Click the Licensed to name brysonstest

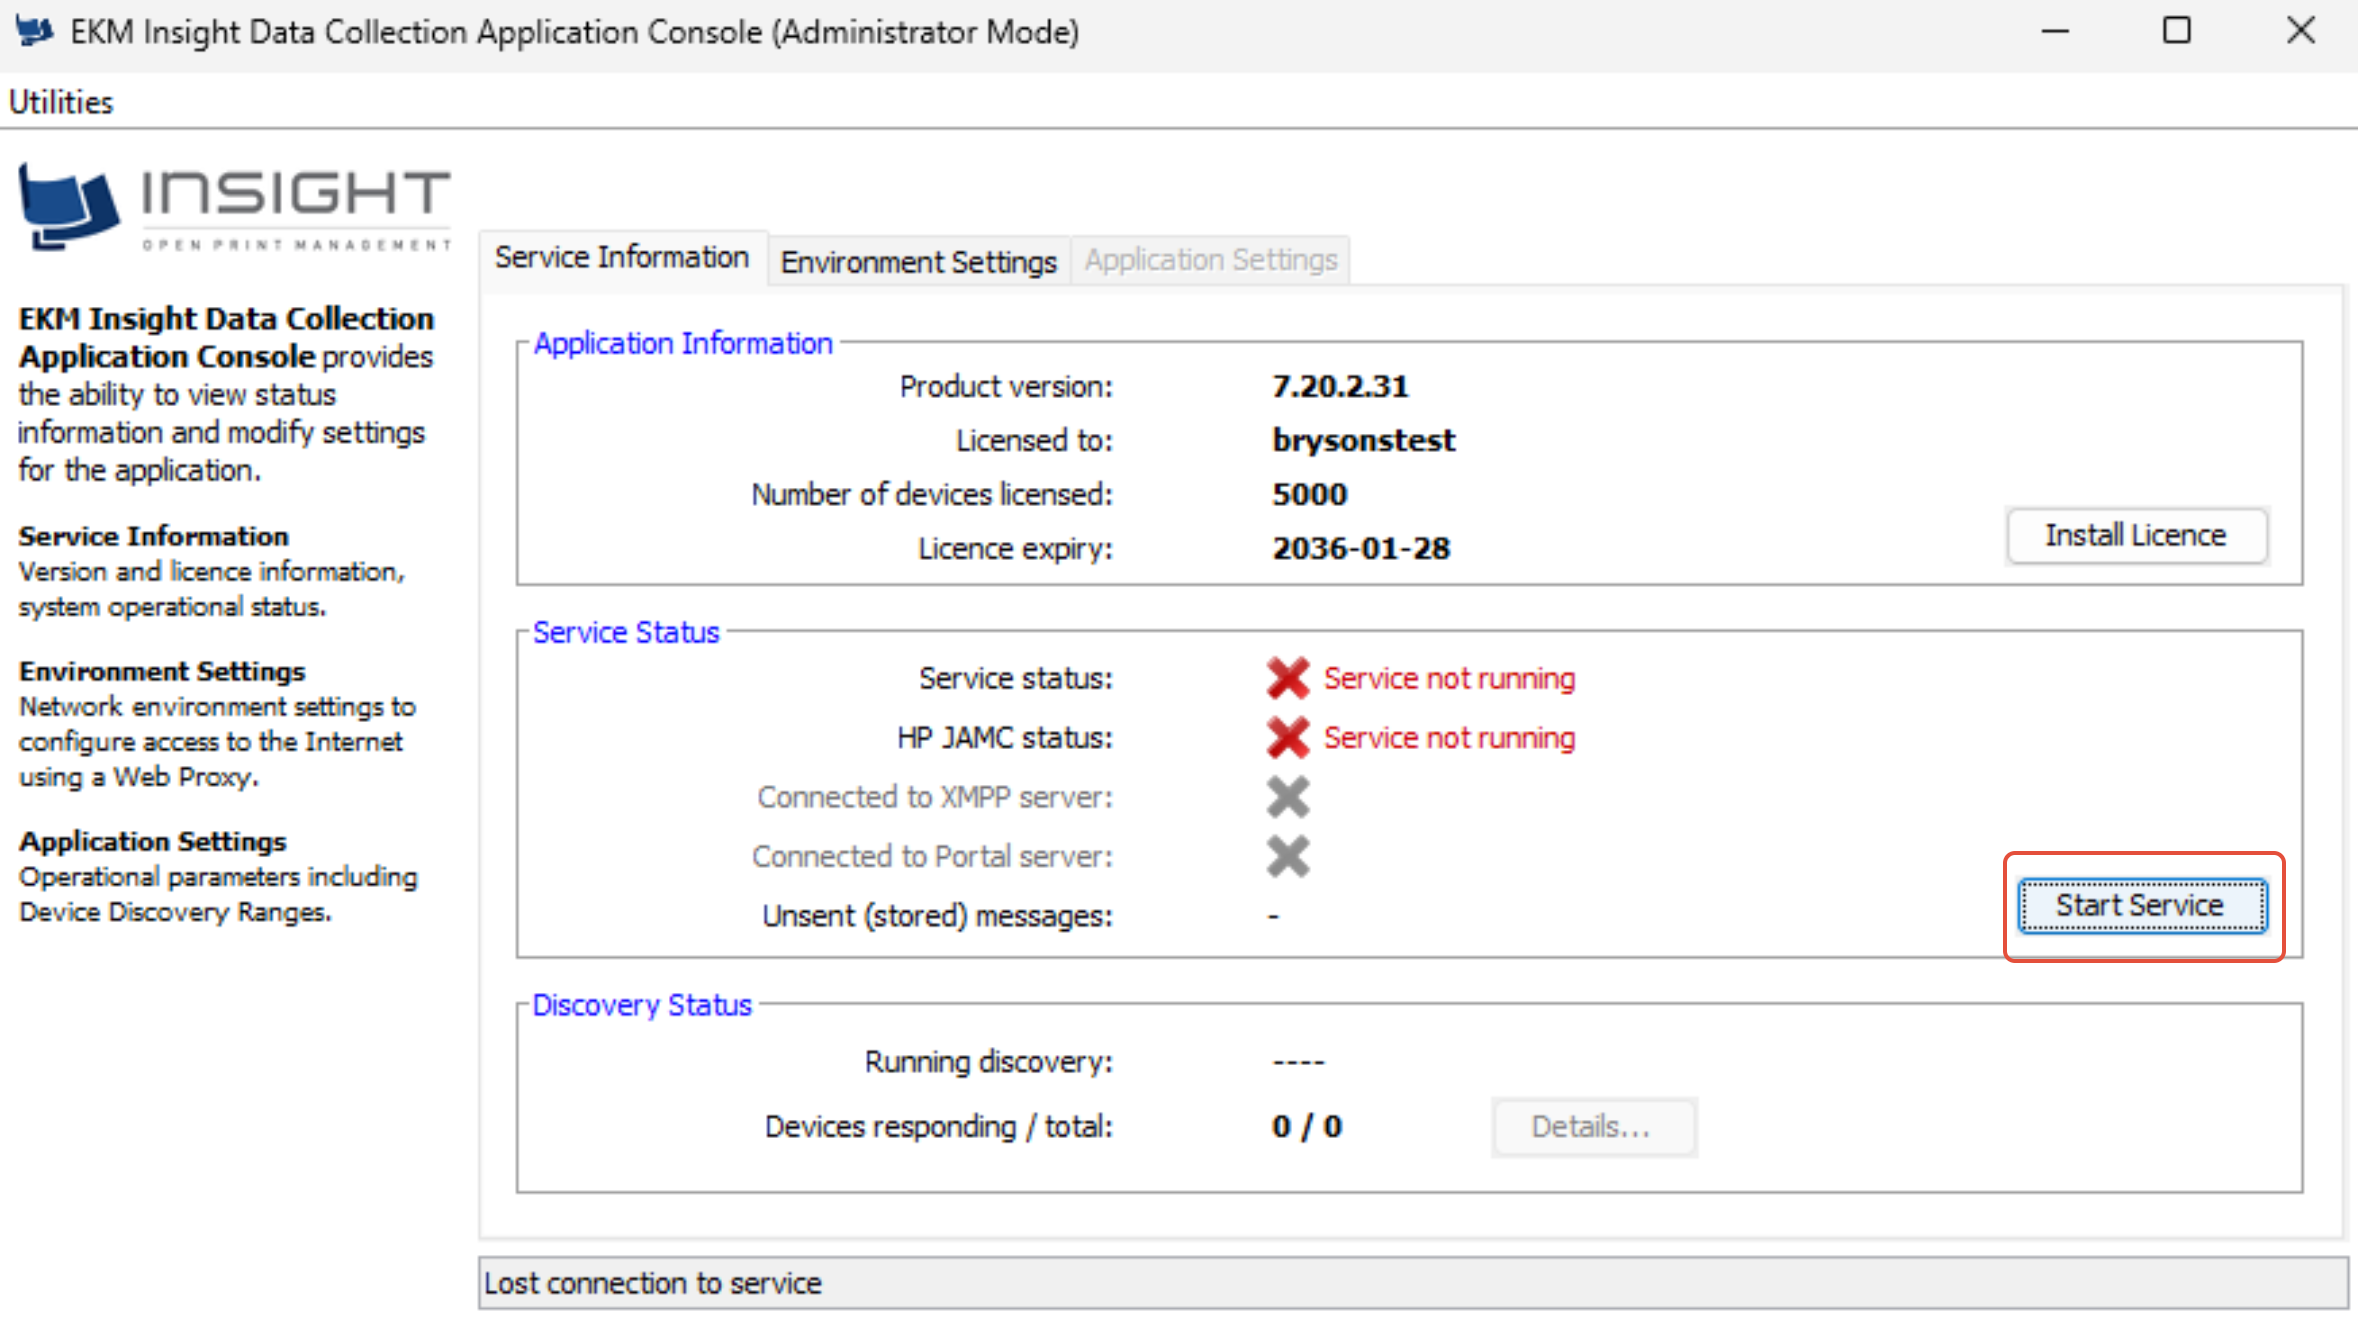pos(1362,440)
